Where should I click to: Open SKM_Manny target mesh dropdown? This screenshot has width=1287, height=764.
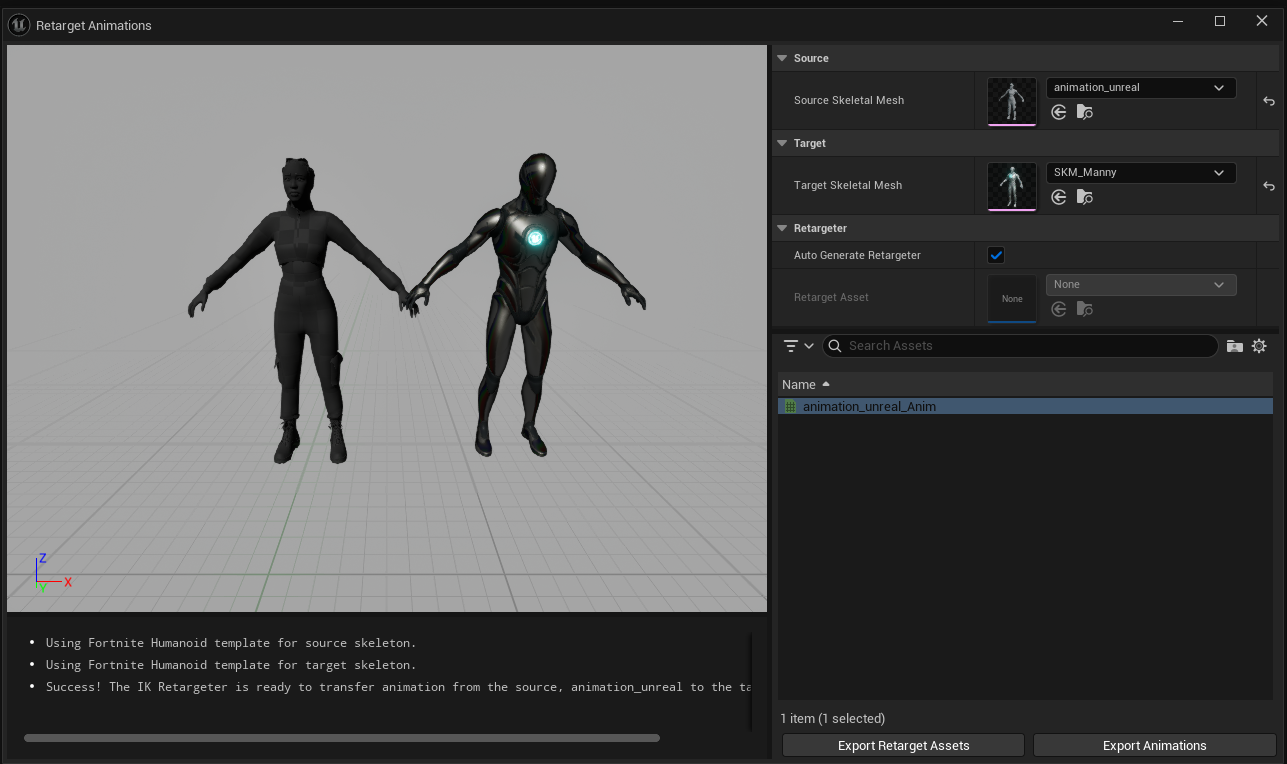1141,173
